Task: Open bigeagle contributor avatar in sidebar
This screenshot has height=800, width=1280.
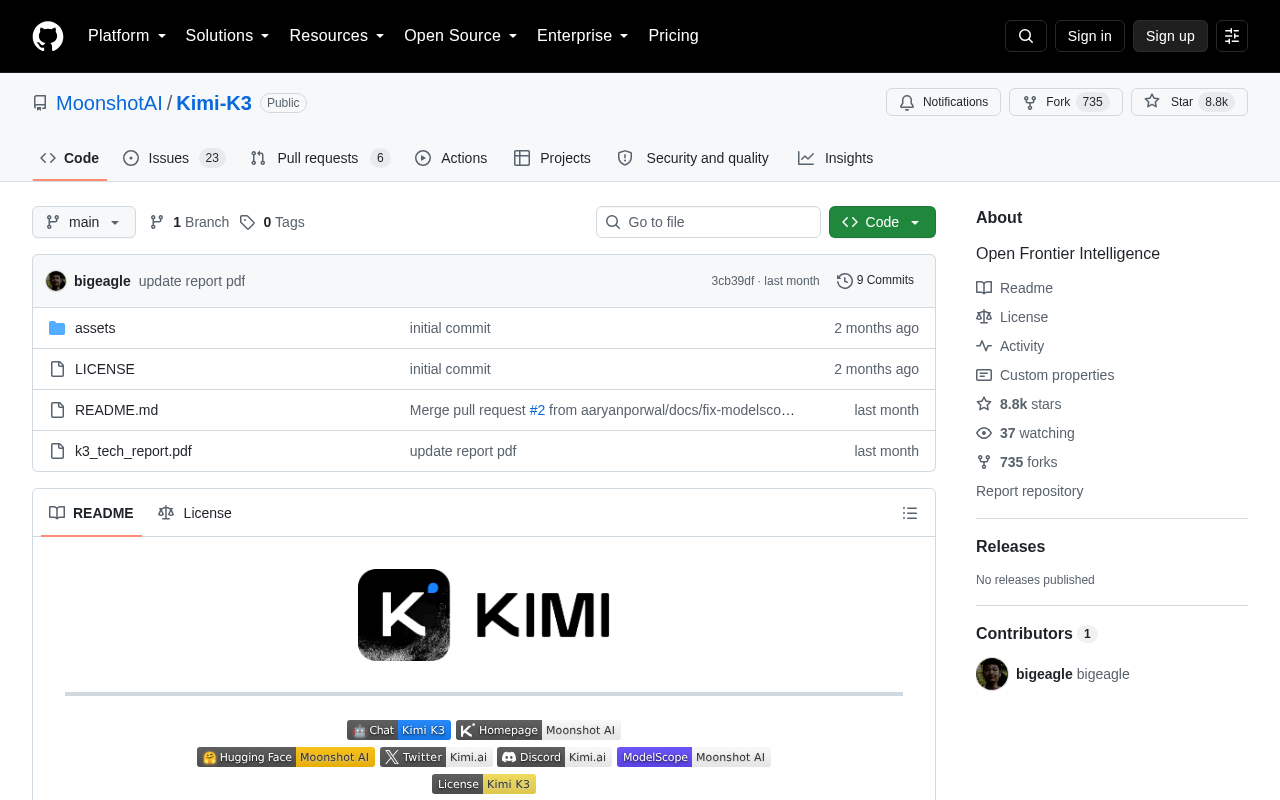Action: coord(992,674)
